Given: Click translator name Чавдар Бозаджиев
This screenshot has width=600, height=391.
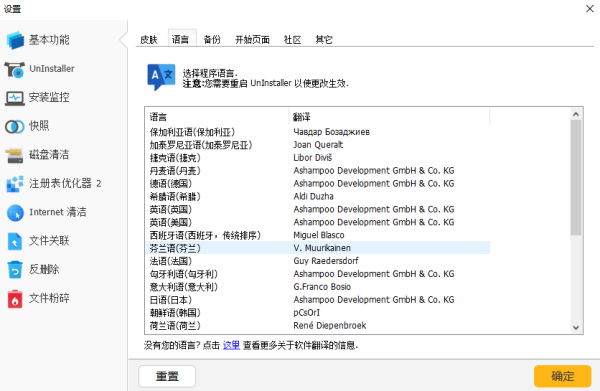Looking at the screenshot, I should [x=331, y=132].
